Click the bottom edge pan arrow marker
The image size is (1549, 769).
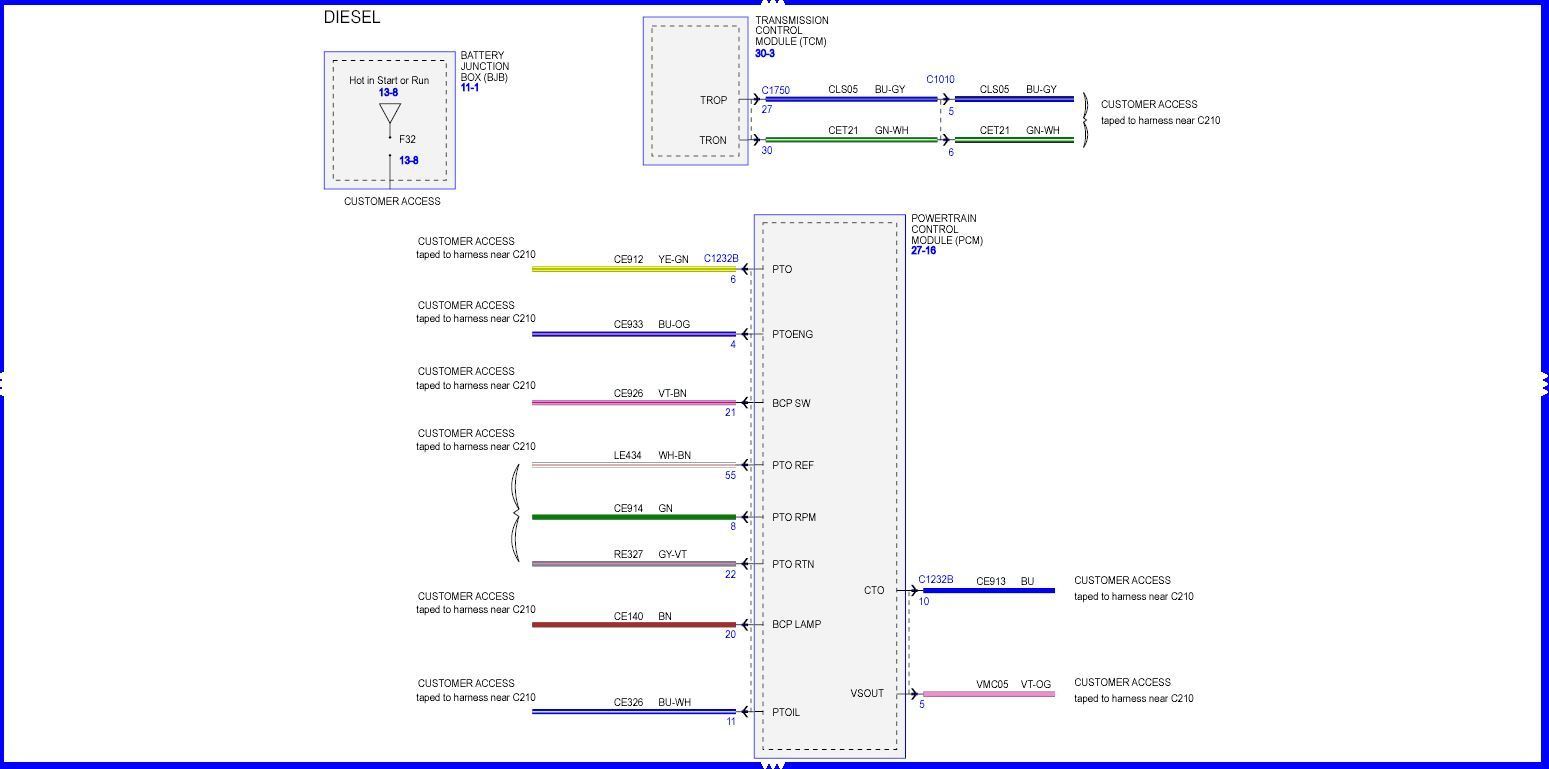point(773,765)
